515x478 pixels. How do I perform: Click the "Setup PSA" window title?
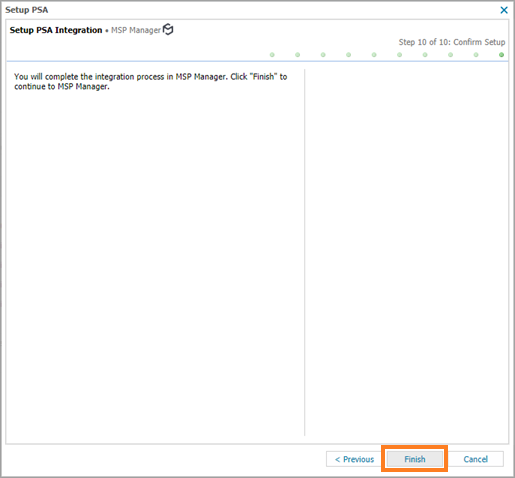27,10
